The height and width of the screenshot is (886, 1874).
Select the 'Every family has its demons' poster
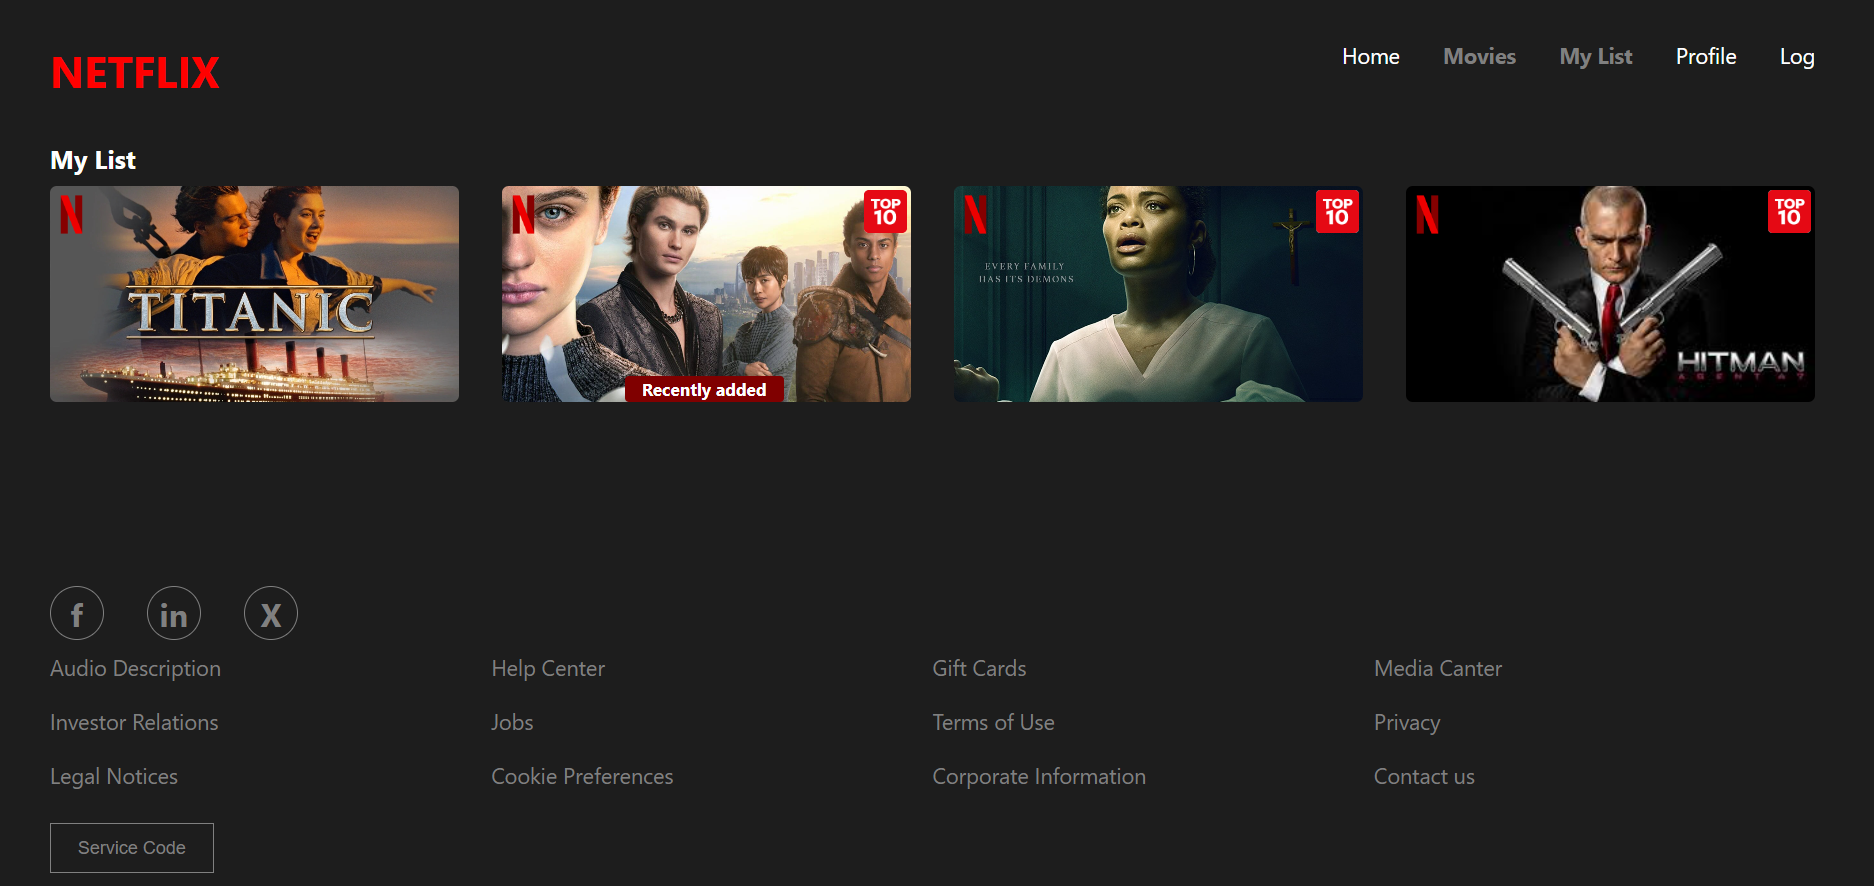[x=1157, y=294]
